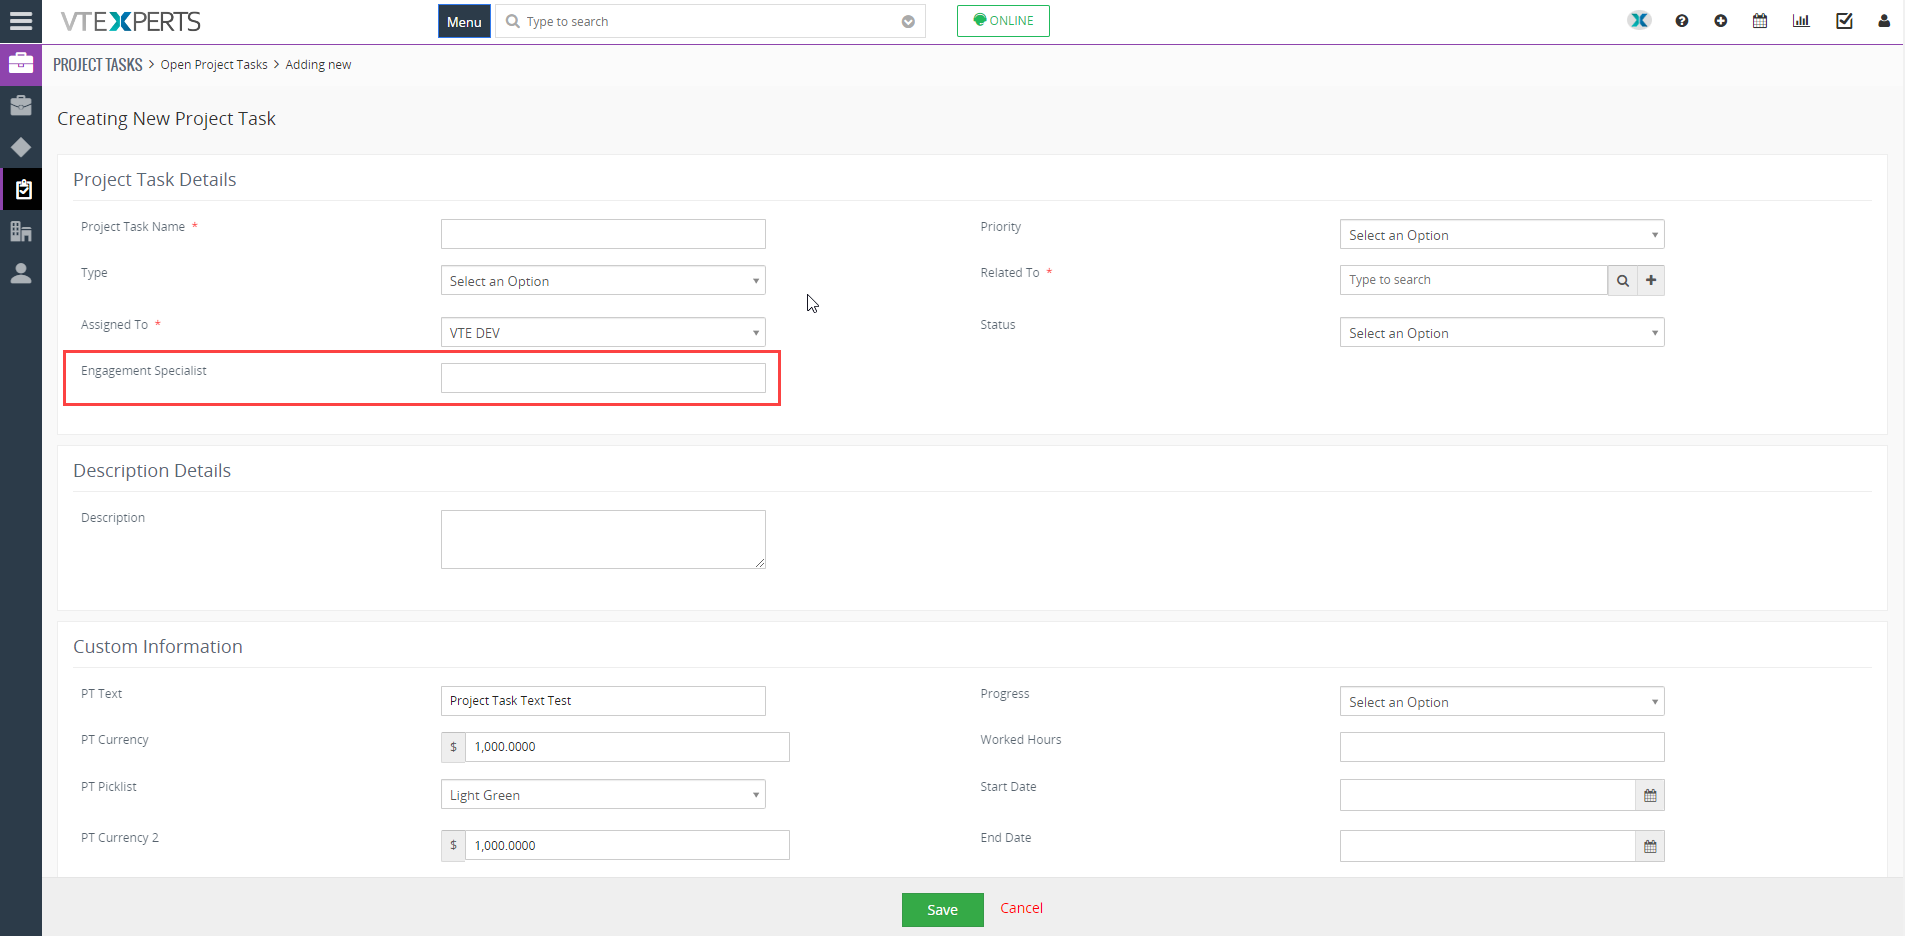Open the Assigned To VTE DEV dropdown
Viewport: 1905px width, 936px height.
coord(603,333)
